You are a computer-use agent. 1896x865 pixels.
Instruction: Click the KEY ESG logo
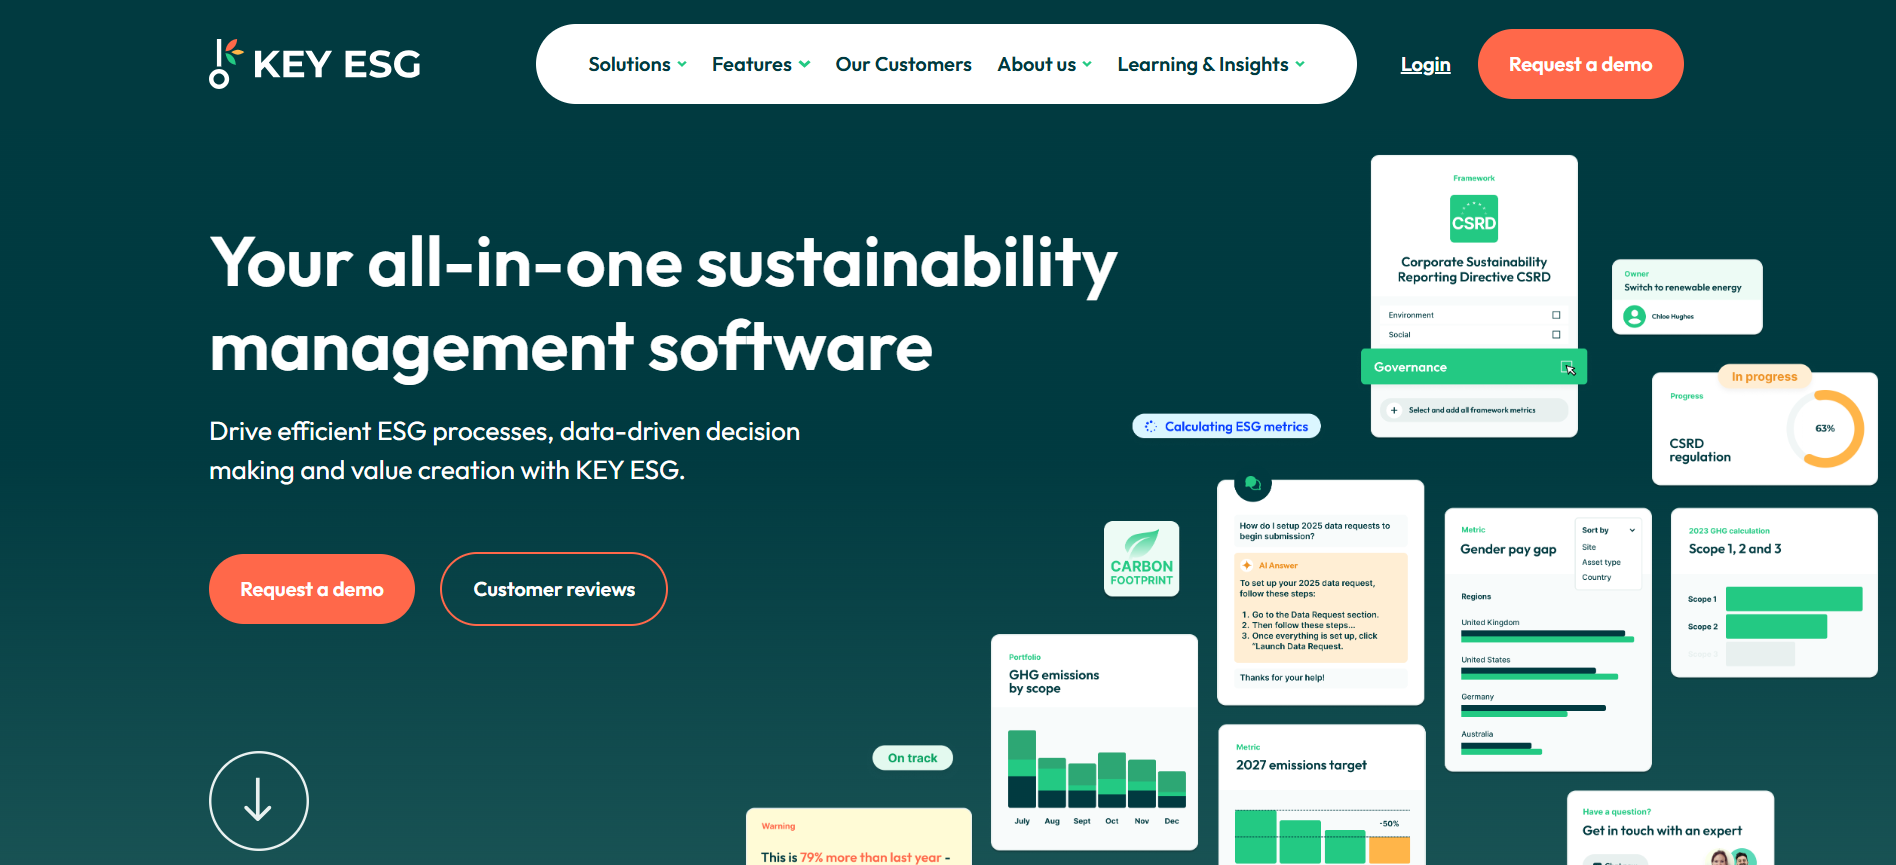tap(315, 64)
